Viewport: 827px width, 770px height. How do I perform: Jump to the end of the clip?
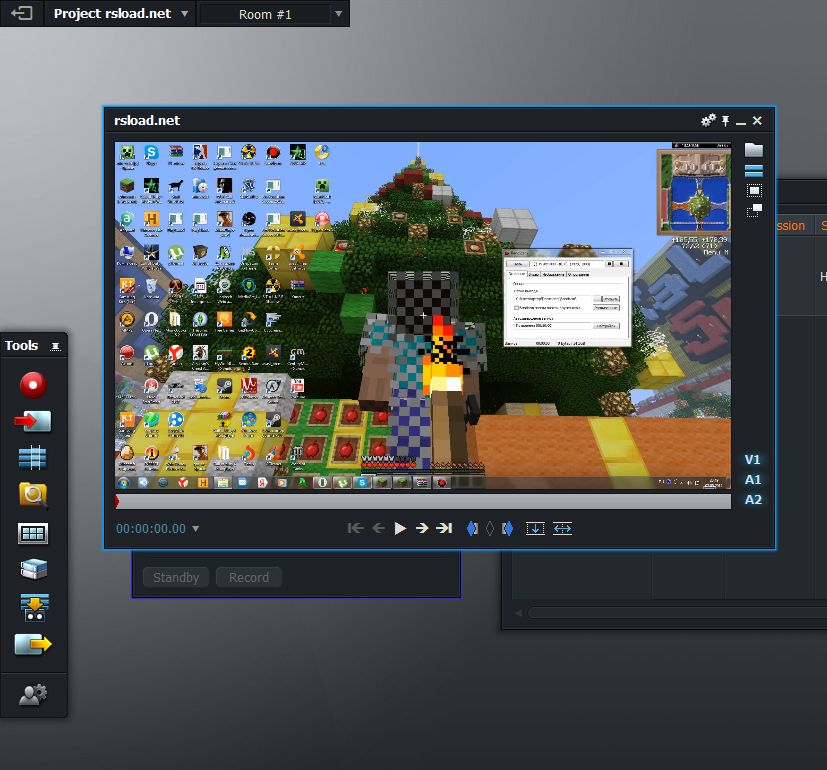[444, 528]
